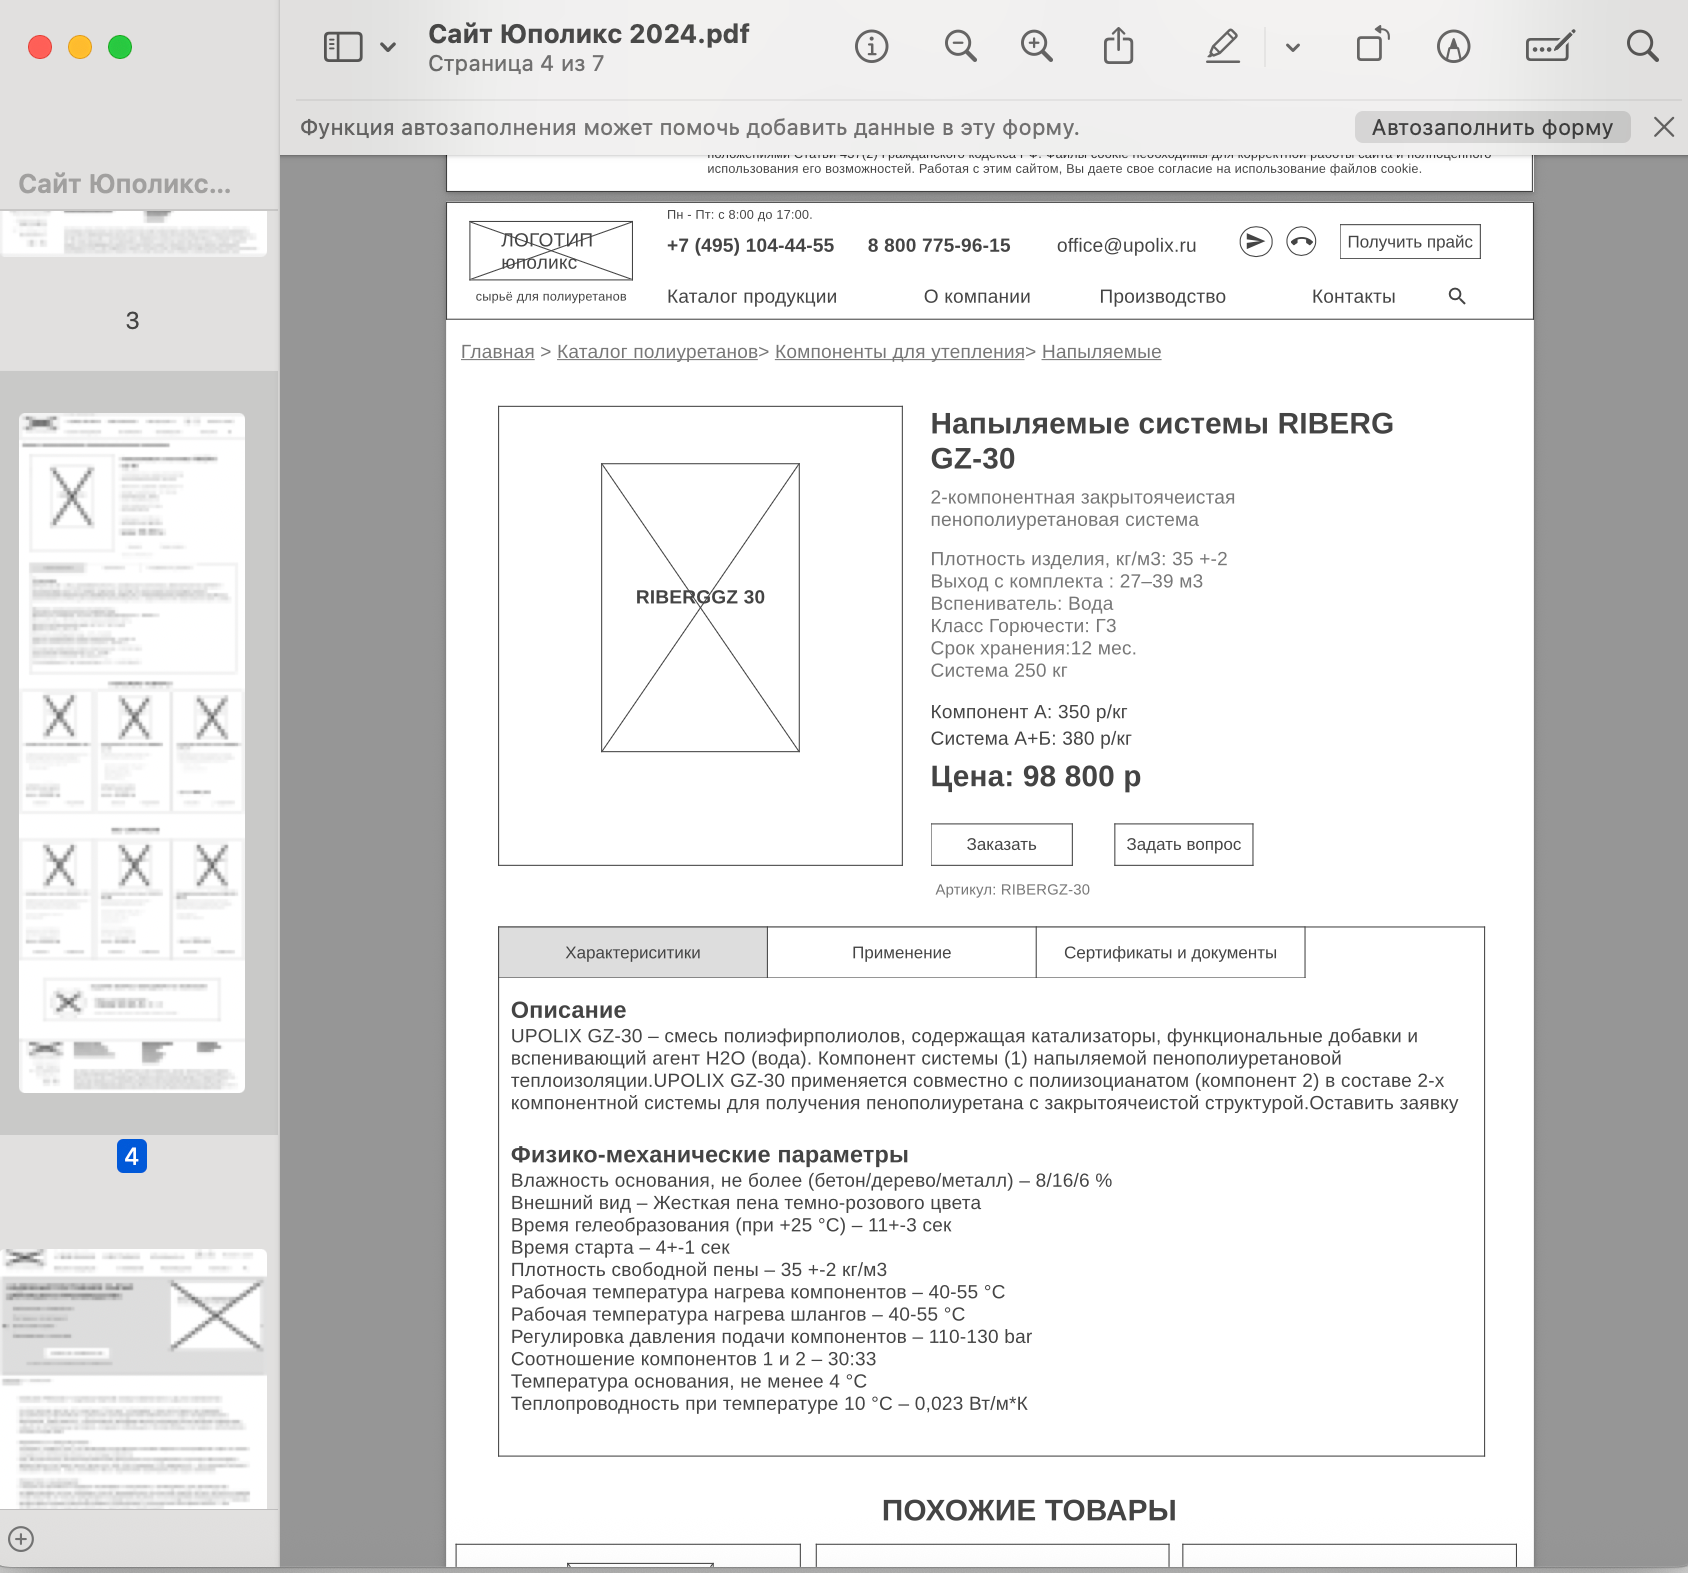
Task: Click the ПОХОЖИЕ ТОВАРЫ heading
Action: [x=1029, y=1511]
